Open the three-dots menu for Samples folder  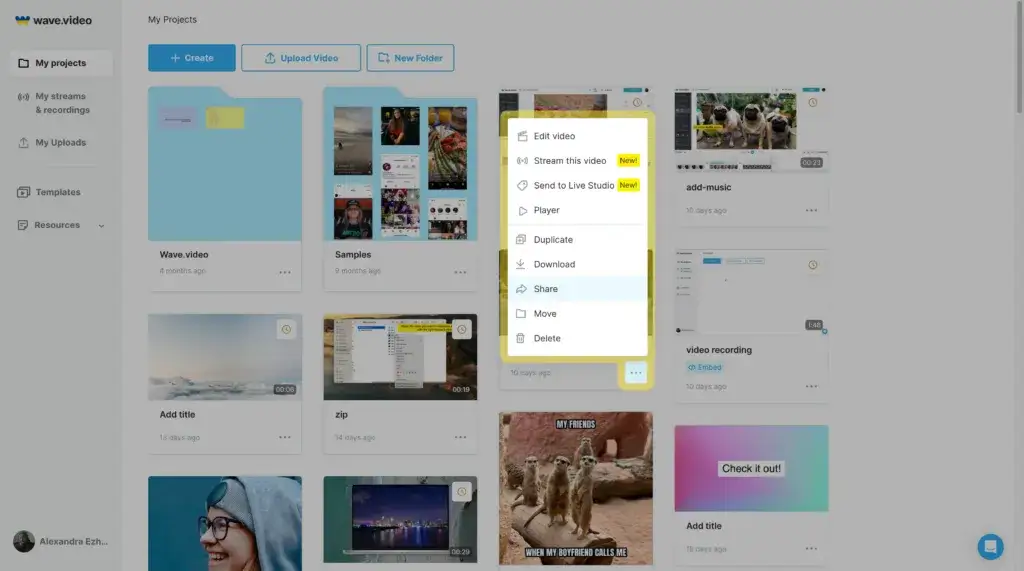coord(460,272)
